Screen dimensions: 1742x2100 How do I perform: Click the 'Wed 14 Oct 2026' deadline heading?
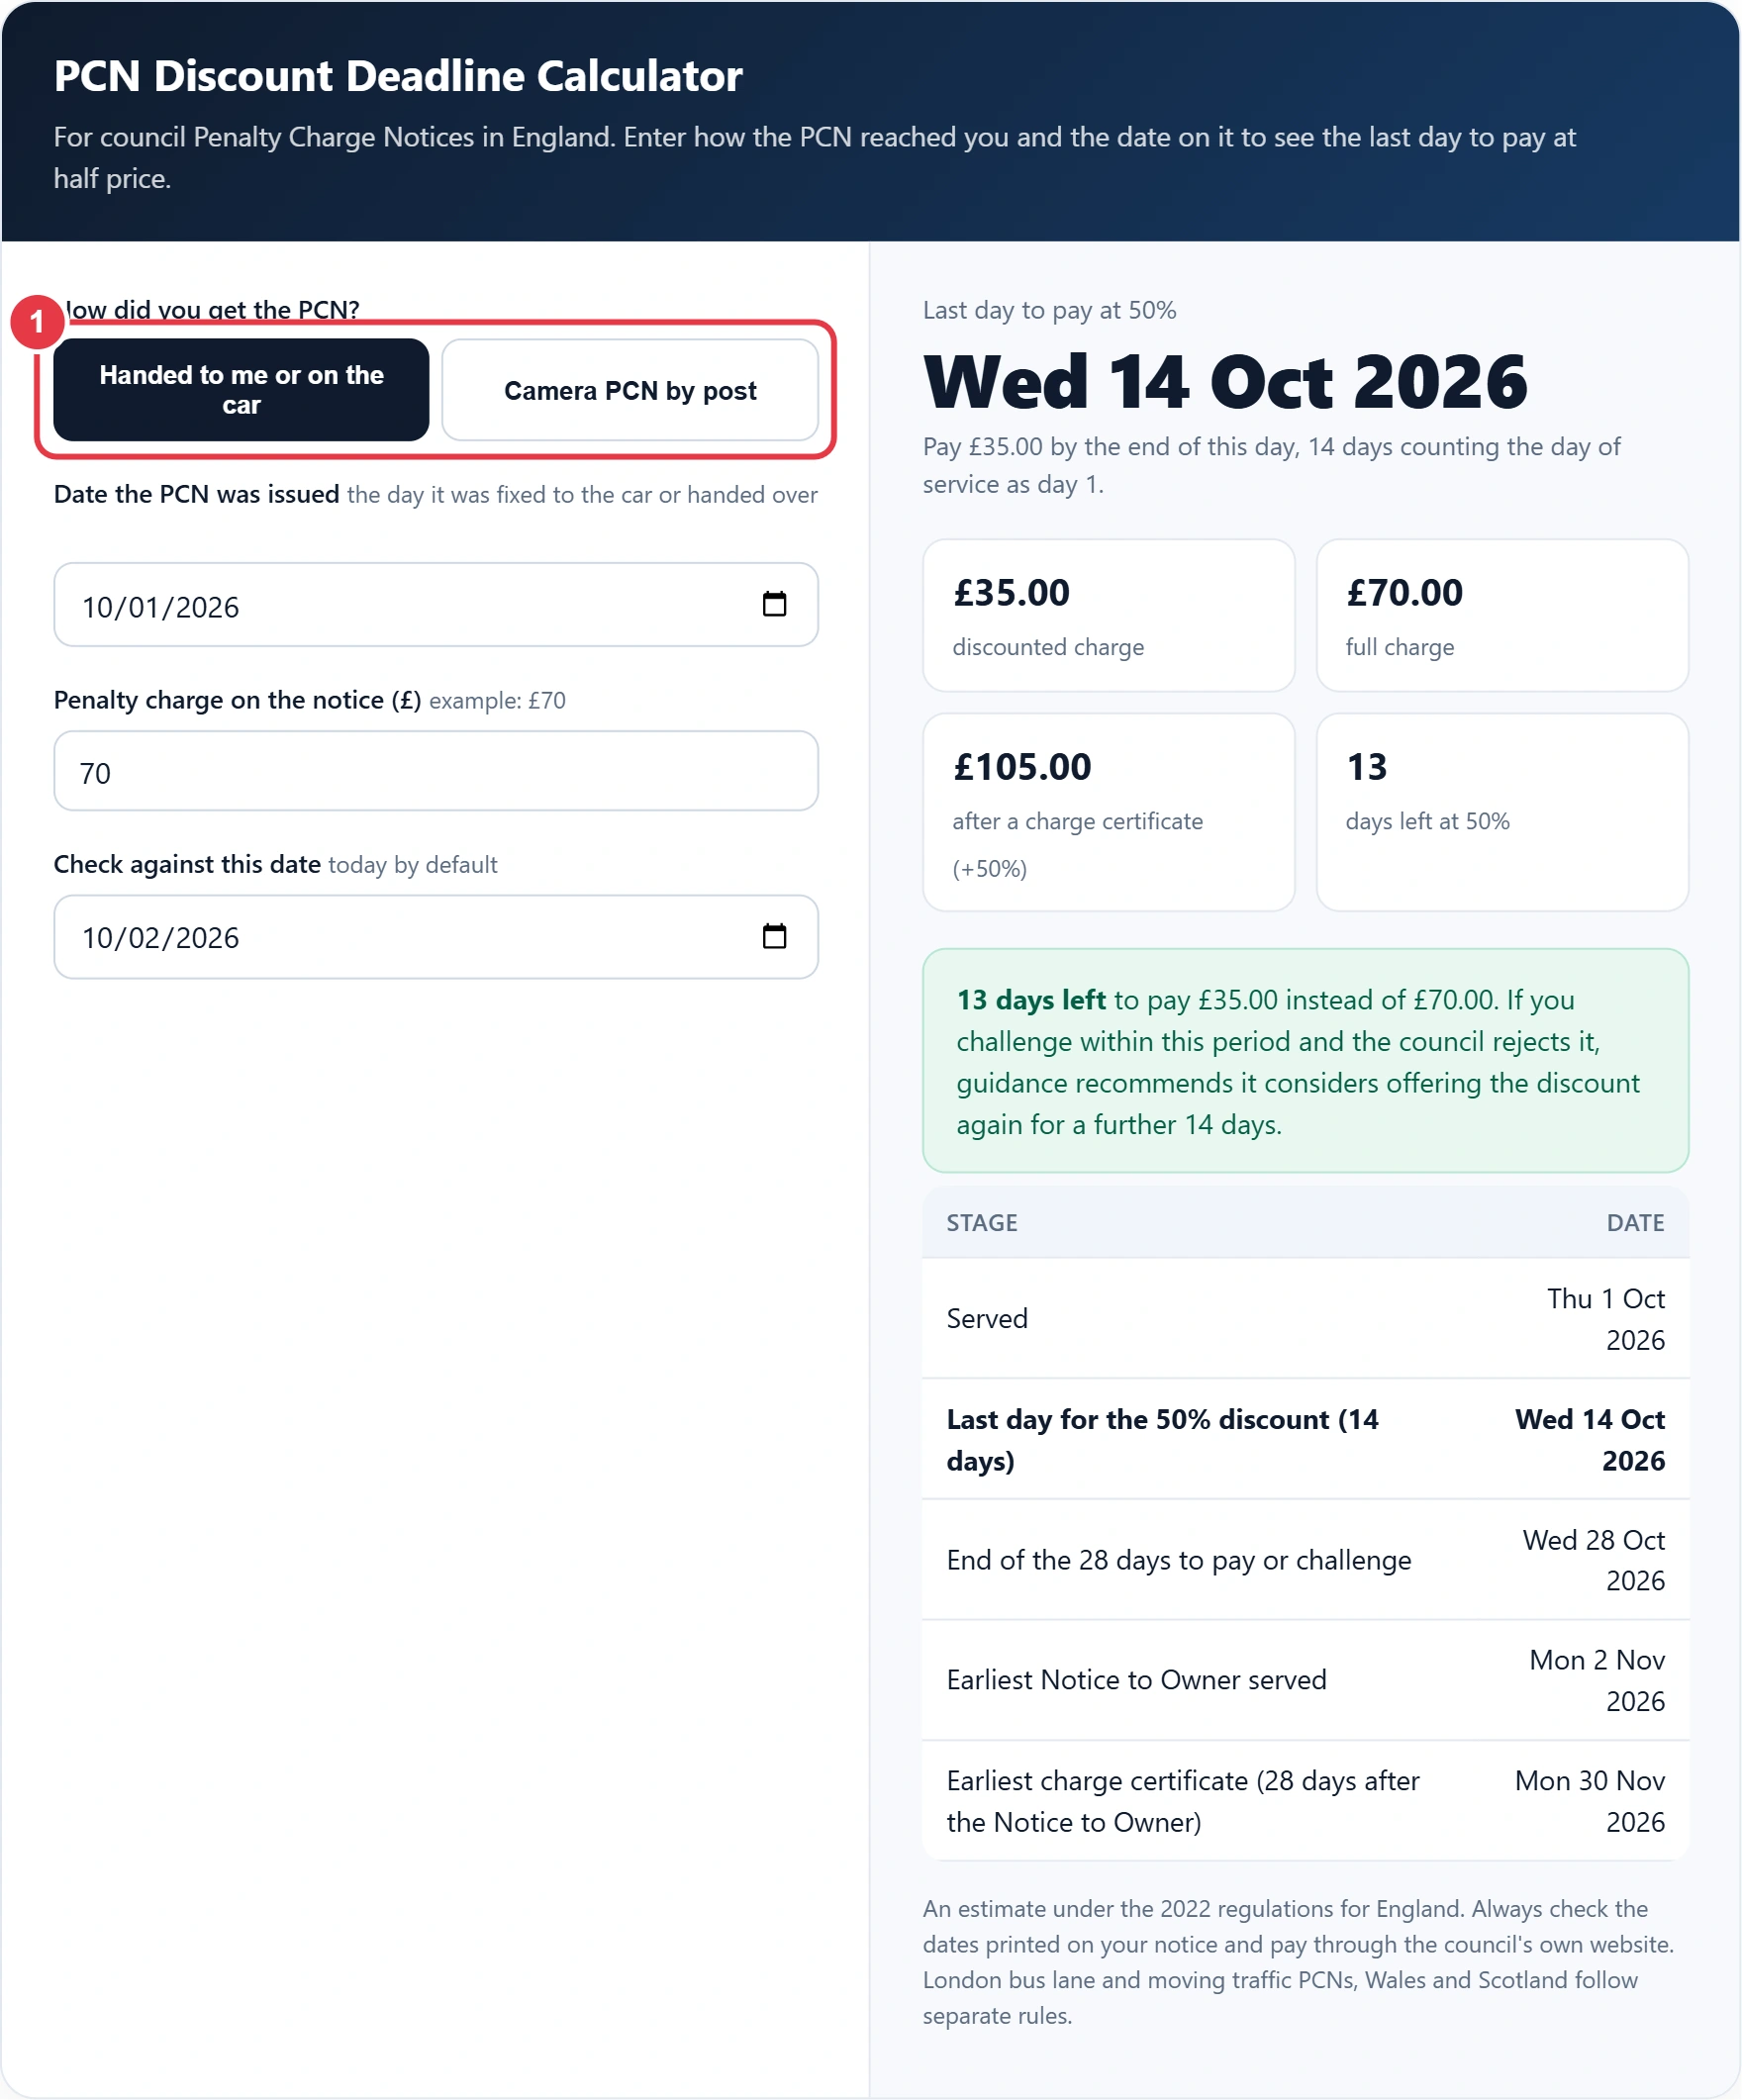click(1225, 382)
